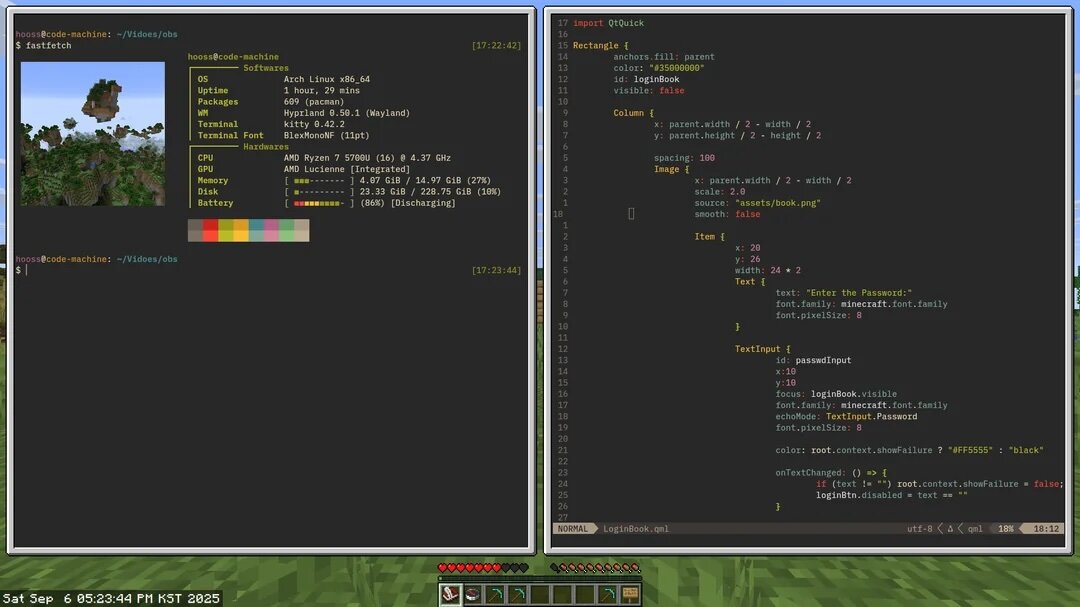Screen dimensions: 1080x607
Task: Click the qml filetype indicator
Action: [x=975, y=529]
